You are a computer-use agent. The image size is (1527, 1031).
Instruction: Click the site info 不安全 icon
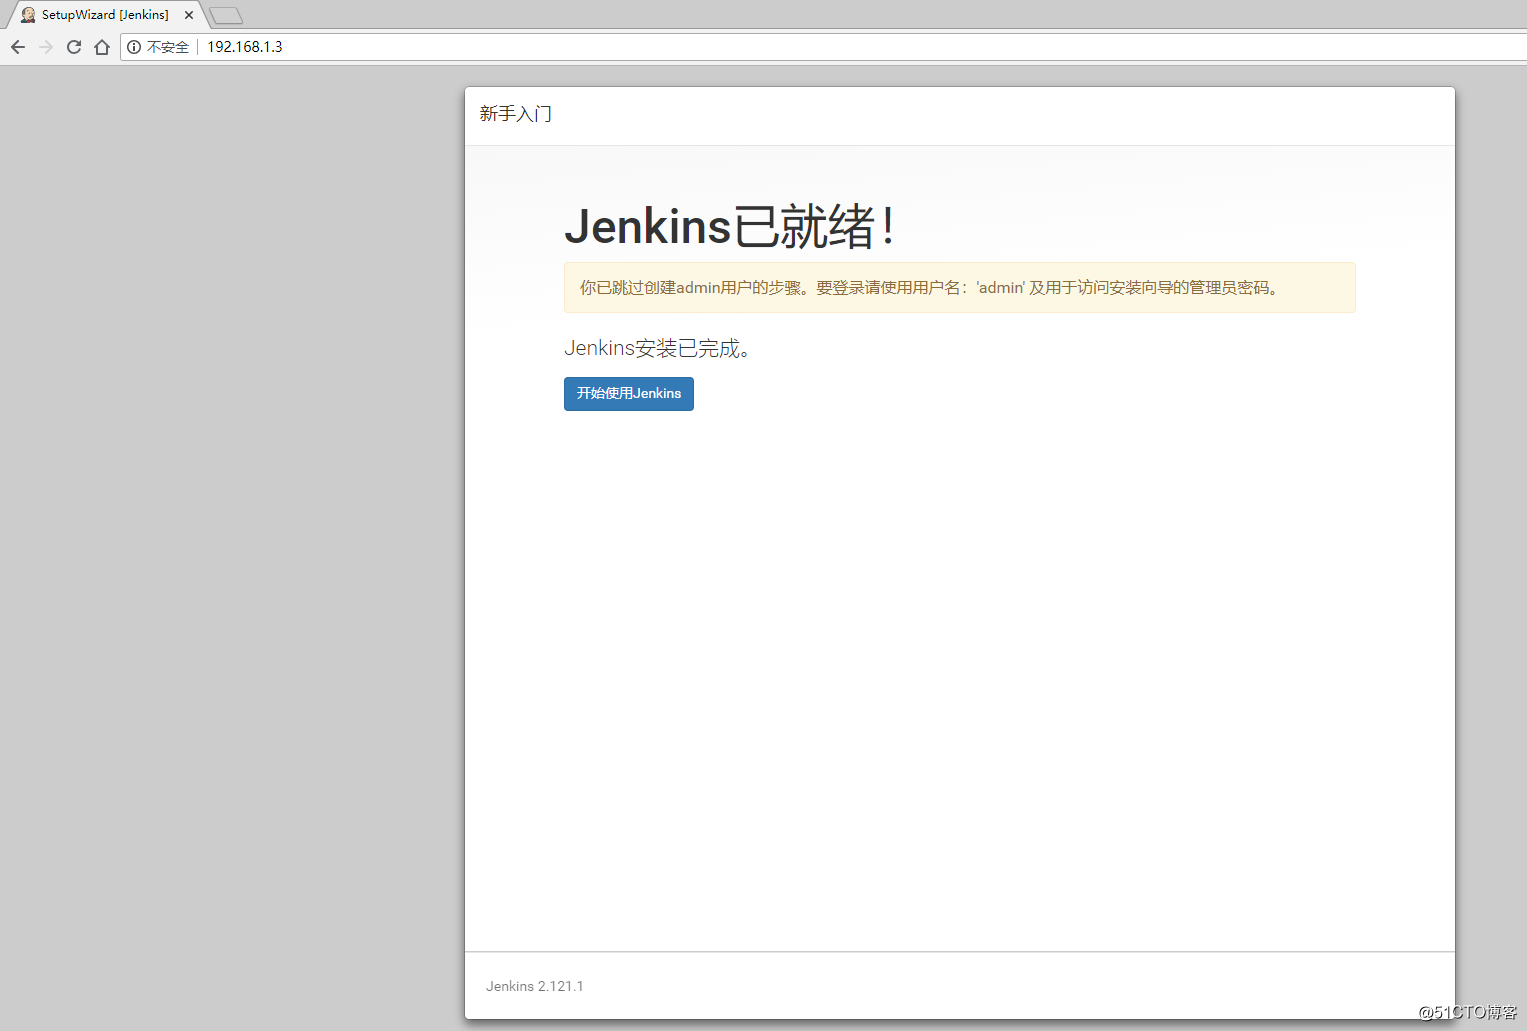pos(134,47)
